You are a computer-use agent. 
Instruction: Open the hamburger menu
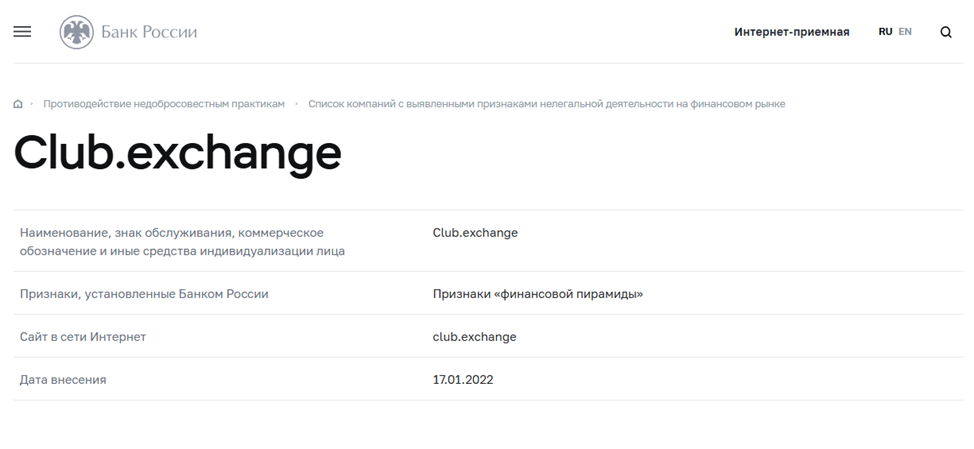(22, 32)
